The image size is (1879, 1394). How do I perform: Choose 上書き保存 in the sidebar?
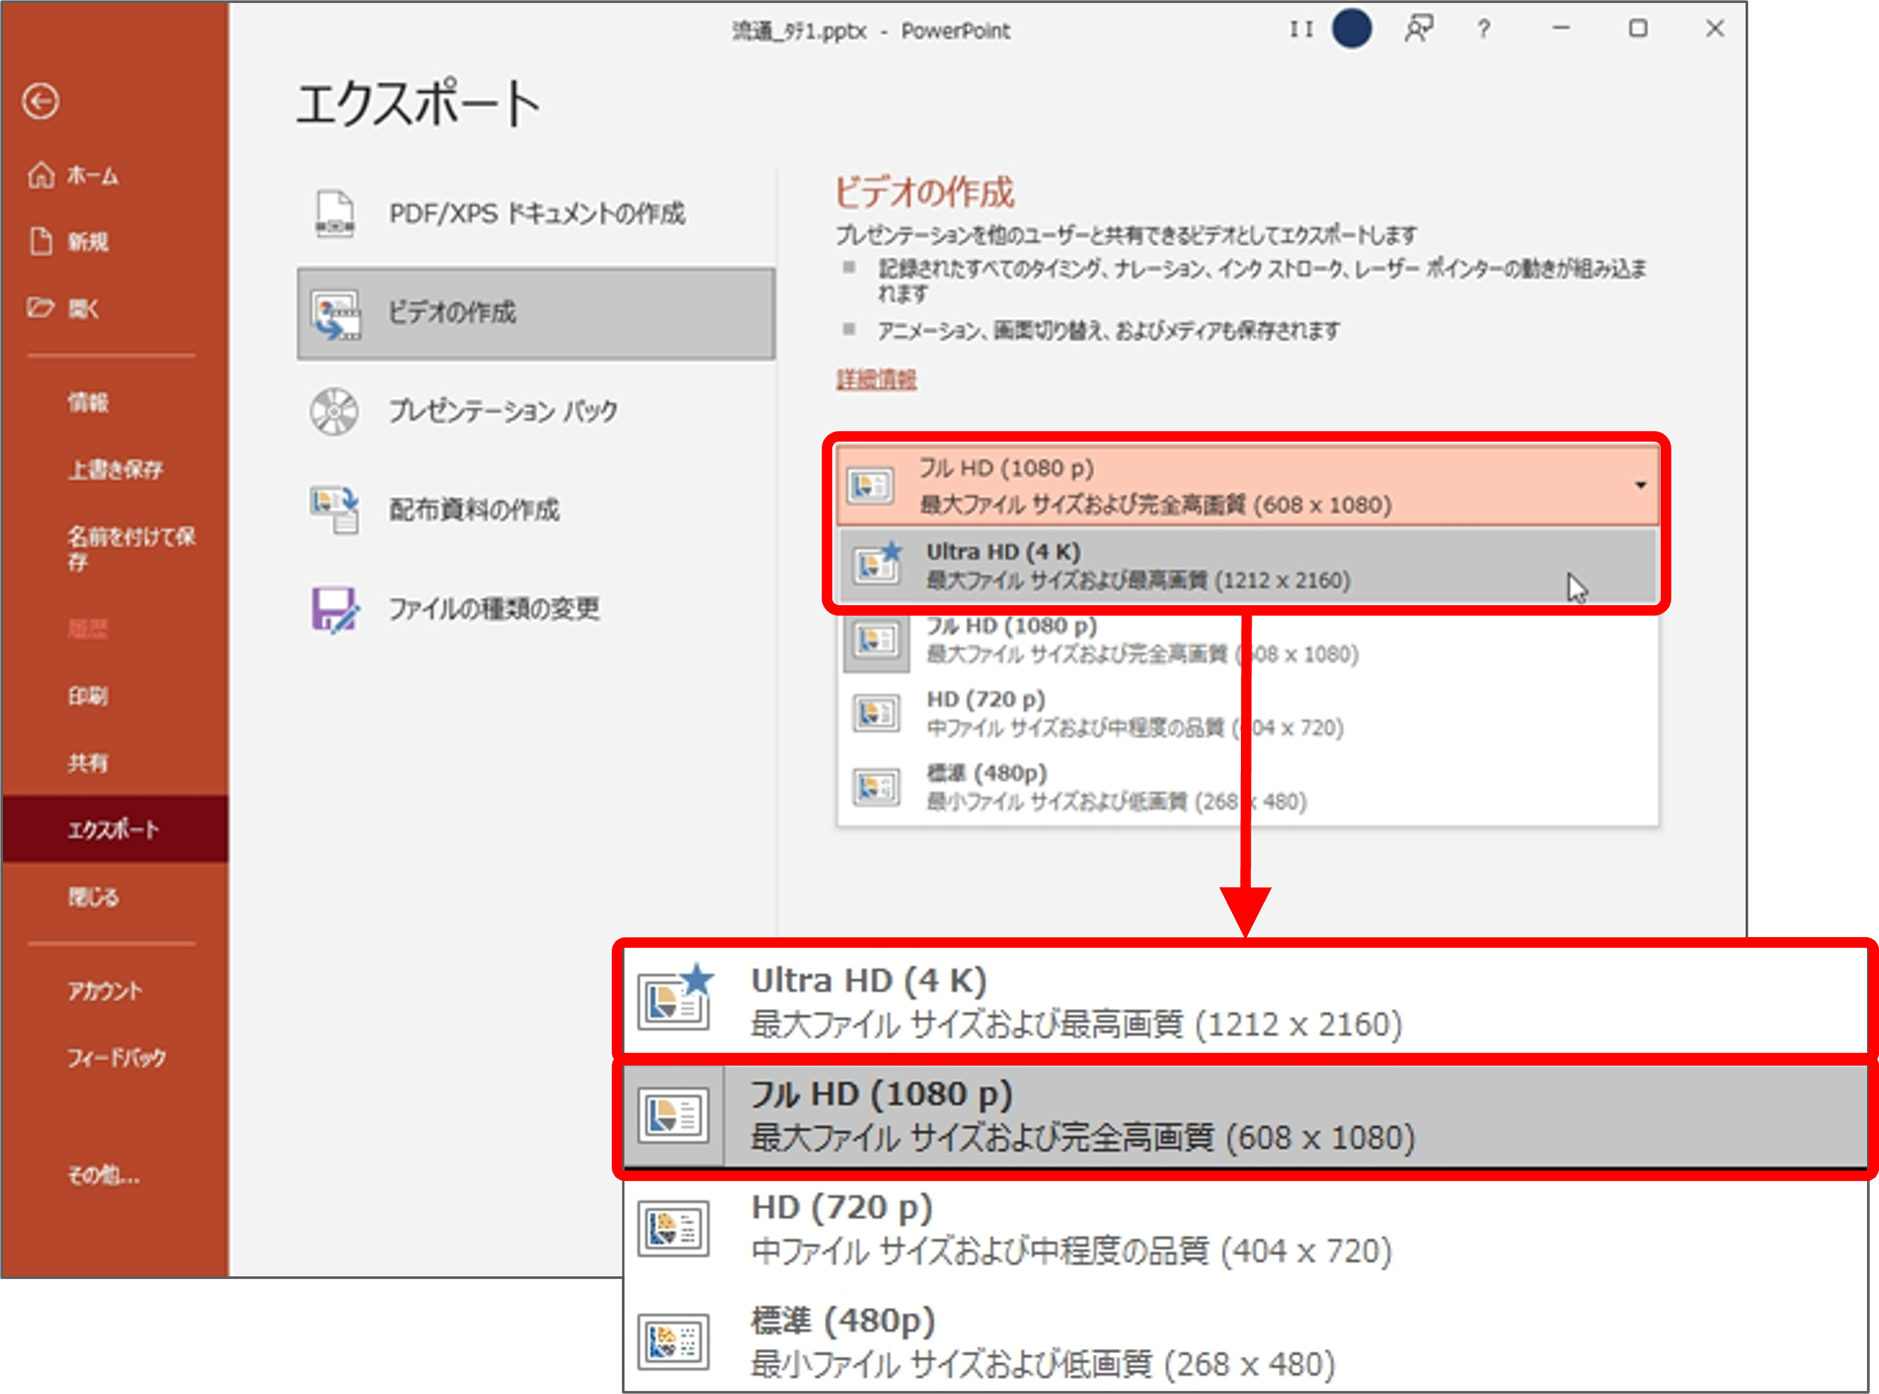pos(113,469)
